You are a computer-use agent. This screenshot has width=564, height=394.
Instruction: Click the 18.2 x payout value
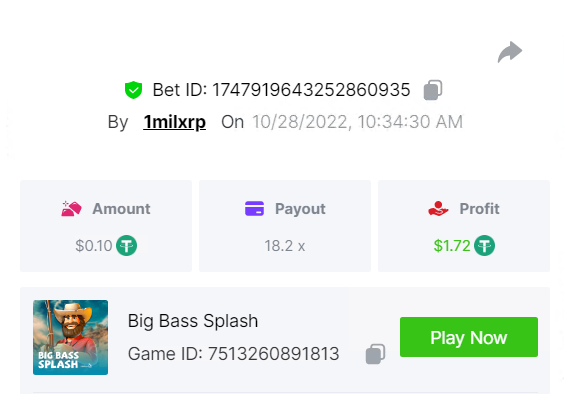(x=285, y=246)
